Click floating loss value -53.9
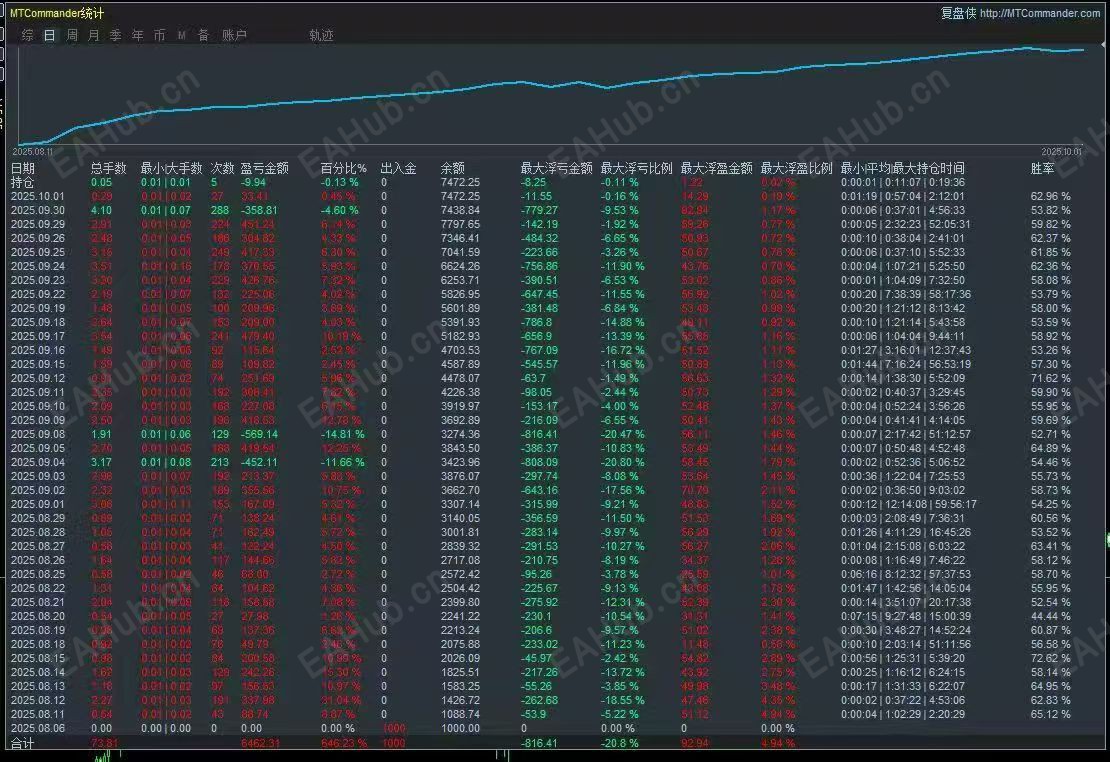This screenshot has width=1110, height=762. [x=536, y=715]
